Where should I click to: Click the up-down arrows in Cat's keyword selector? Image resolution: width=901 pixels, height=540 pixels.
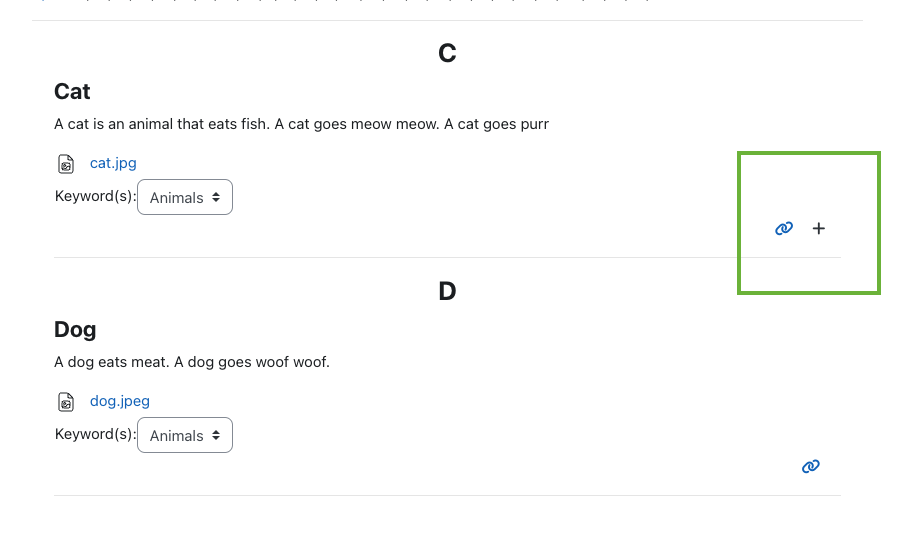click(x=216, y=197)
